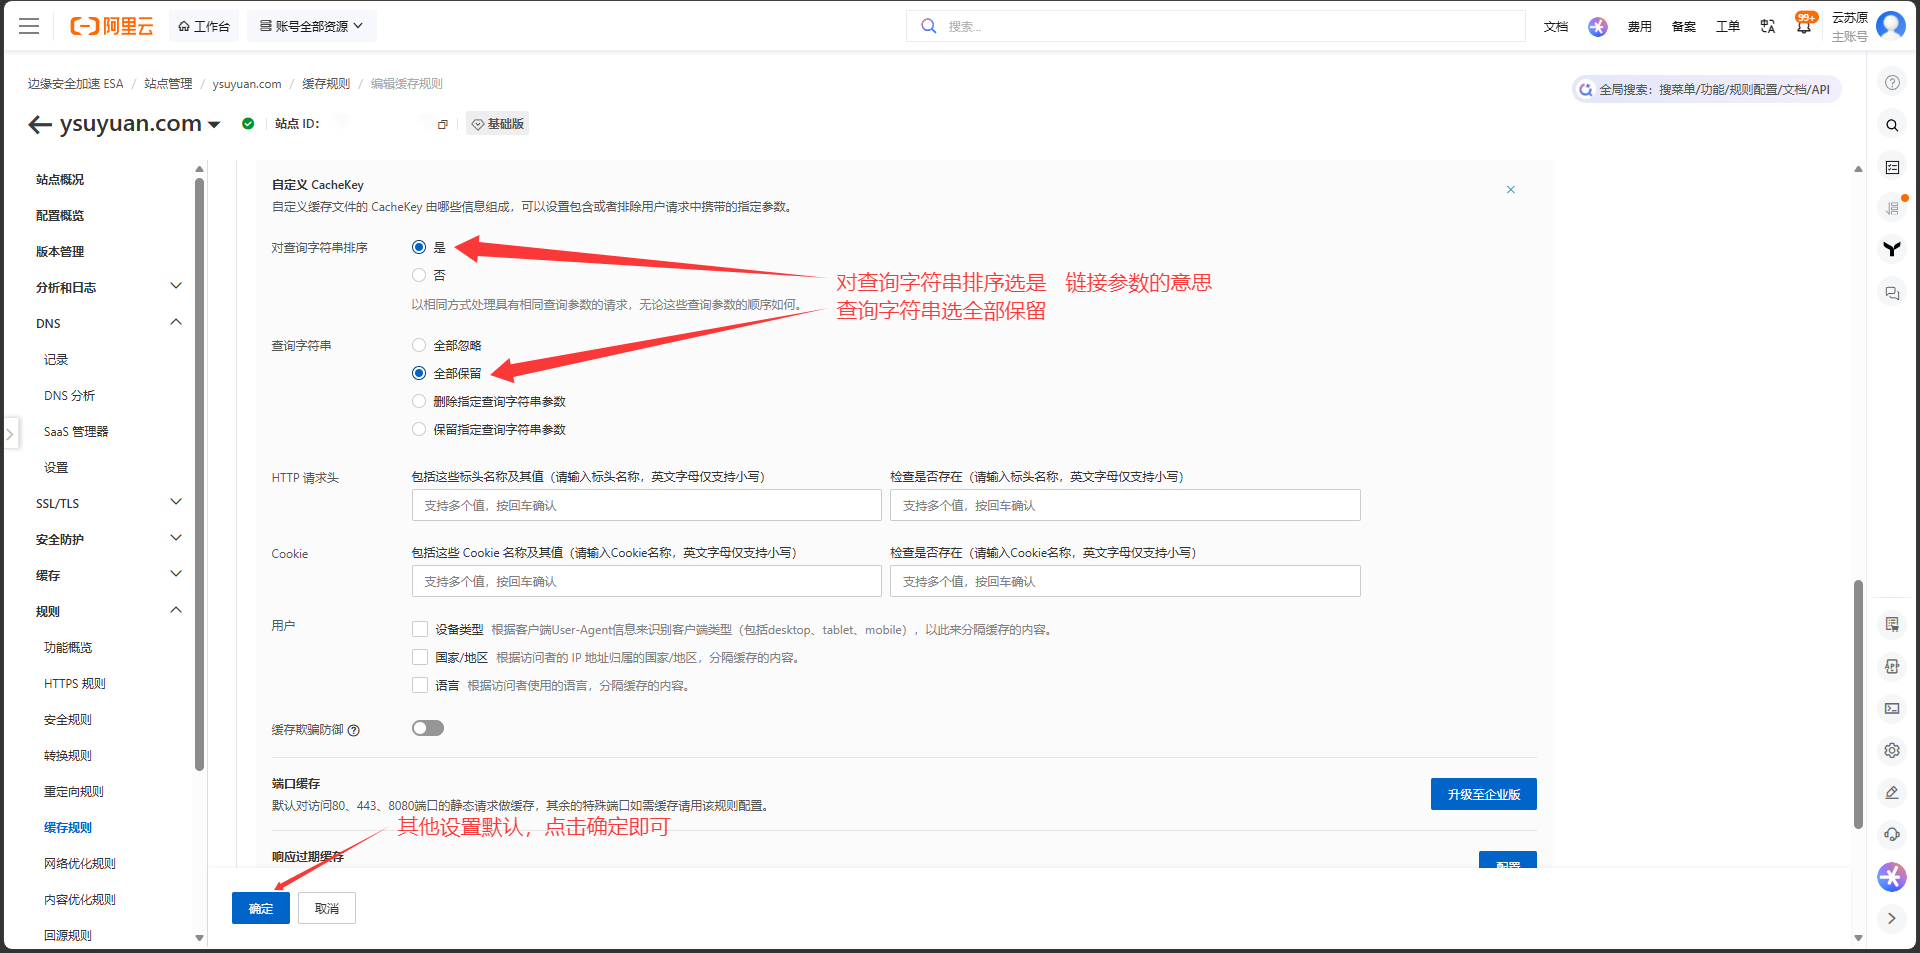The height and width of the screenshot is (953, 1920).
Task: Open the left menu vertical scrollbar
Action: (199, 474)
